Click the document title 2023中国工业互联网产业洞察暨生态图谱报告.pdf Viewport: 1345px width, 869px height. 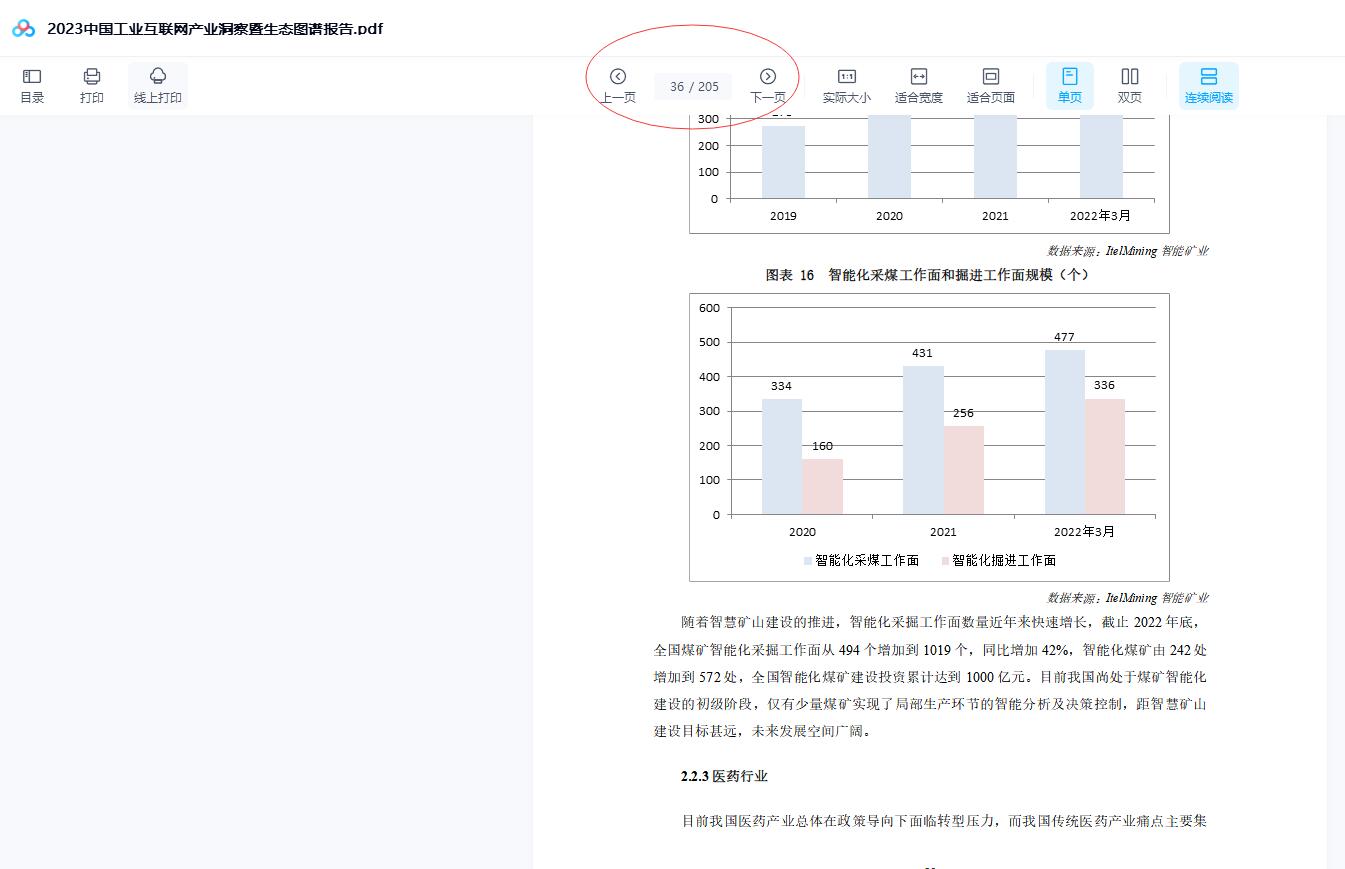coord(215,29)
